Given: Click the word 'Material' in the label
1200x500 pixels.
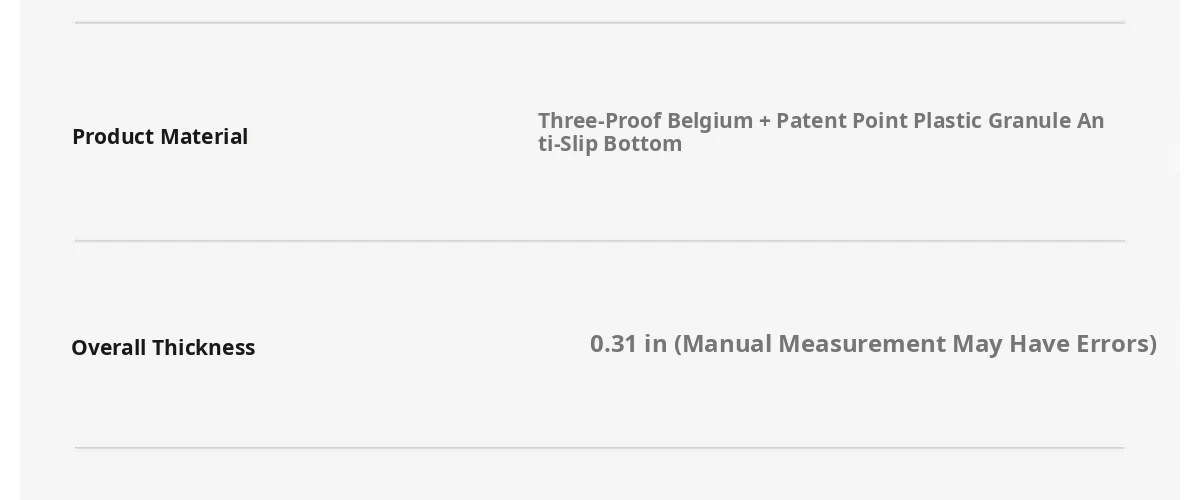Looking at the screenshot, I should (203, 136).
